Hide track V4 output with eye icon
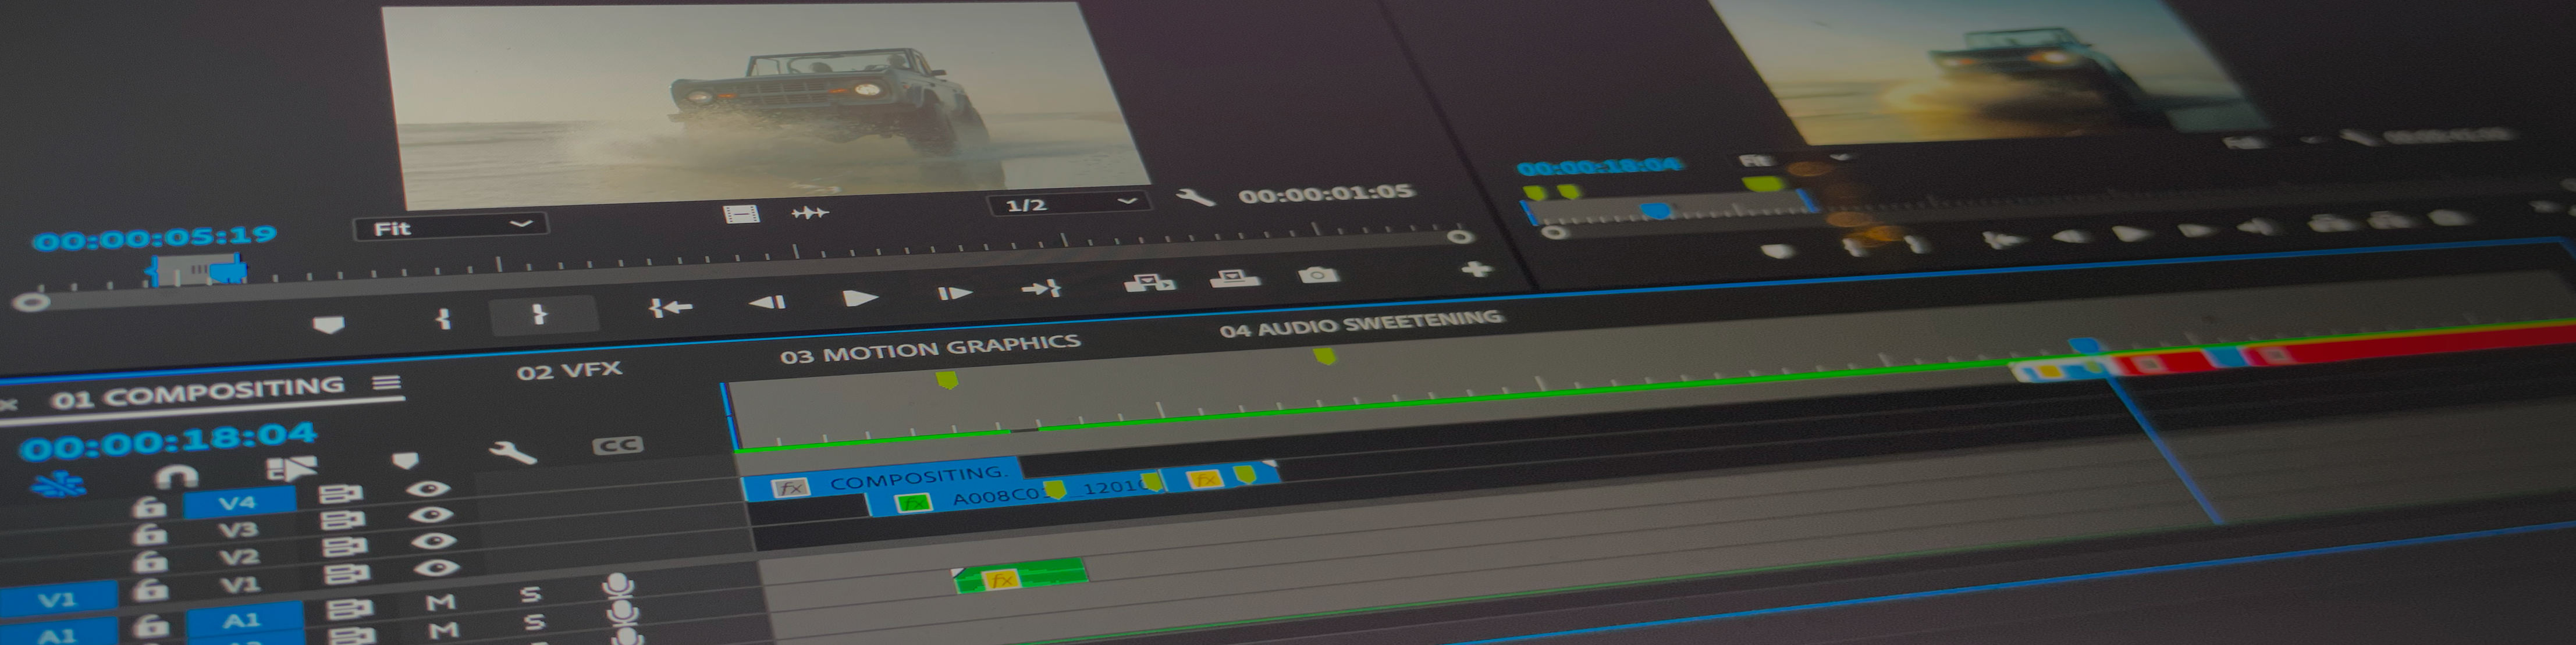 (428, 488)
